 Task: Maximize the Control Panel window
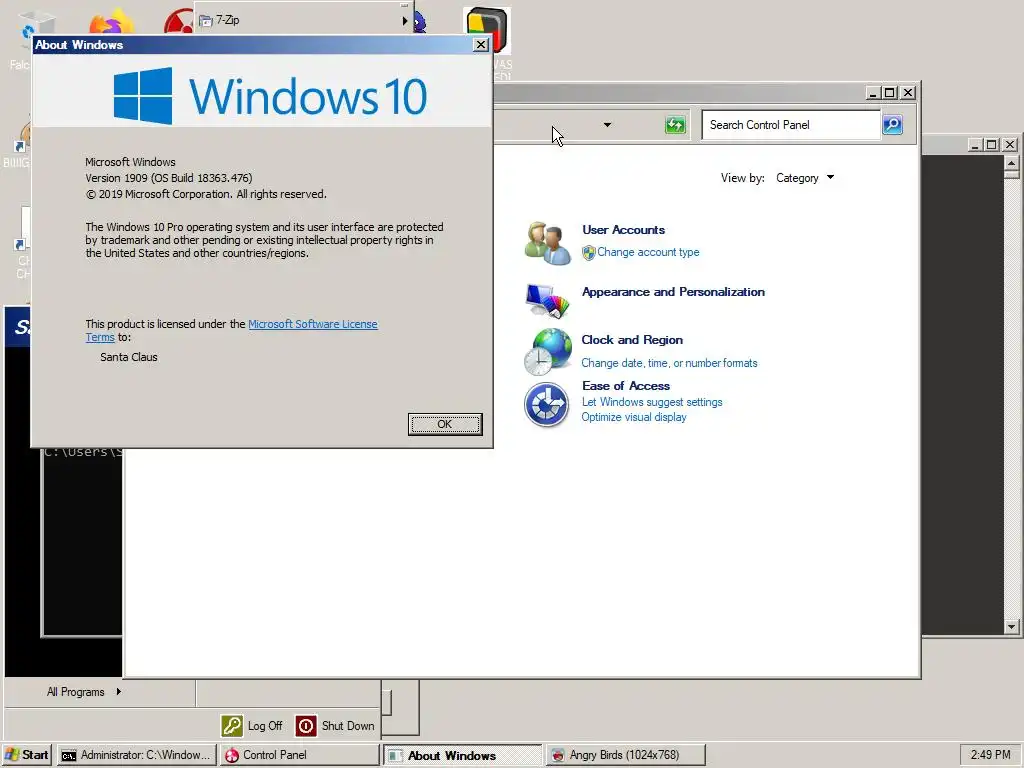coord(889,93)
